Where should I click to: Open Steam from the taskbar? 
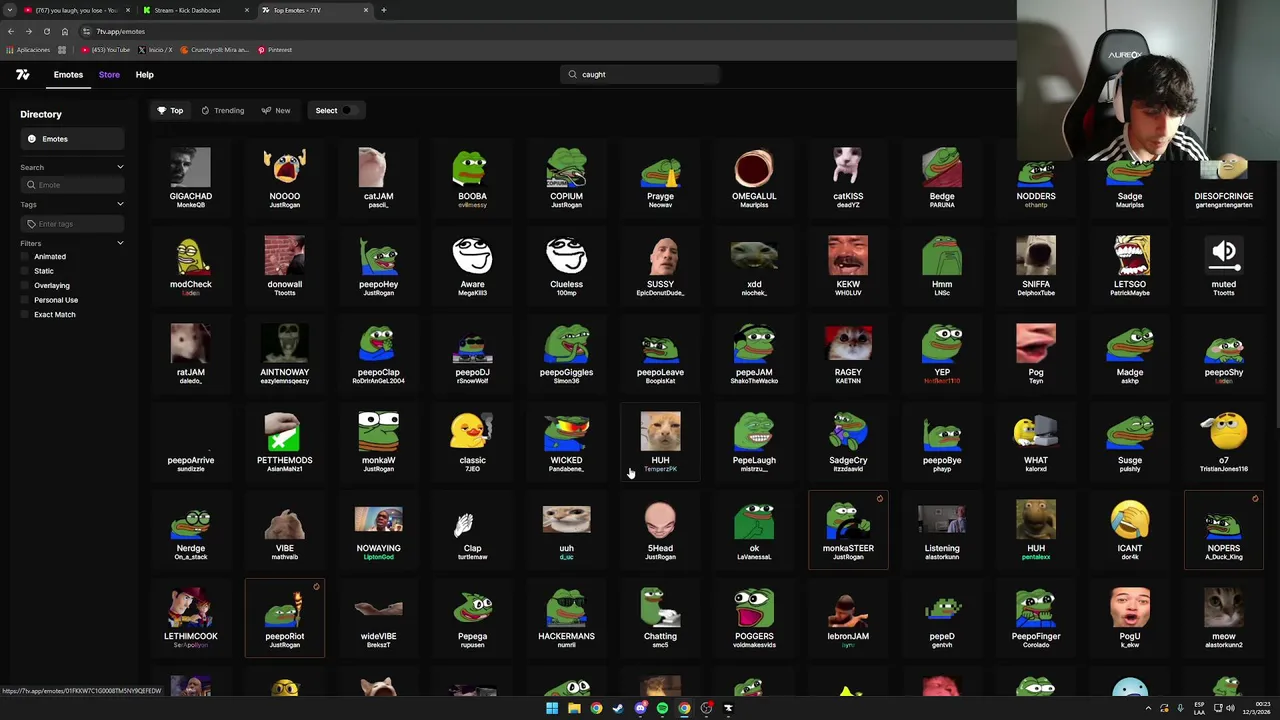click(618, 708)
